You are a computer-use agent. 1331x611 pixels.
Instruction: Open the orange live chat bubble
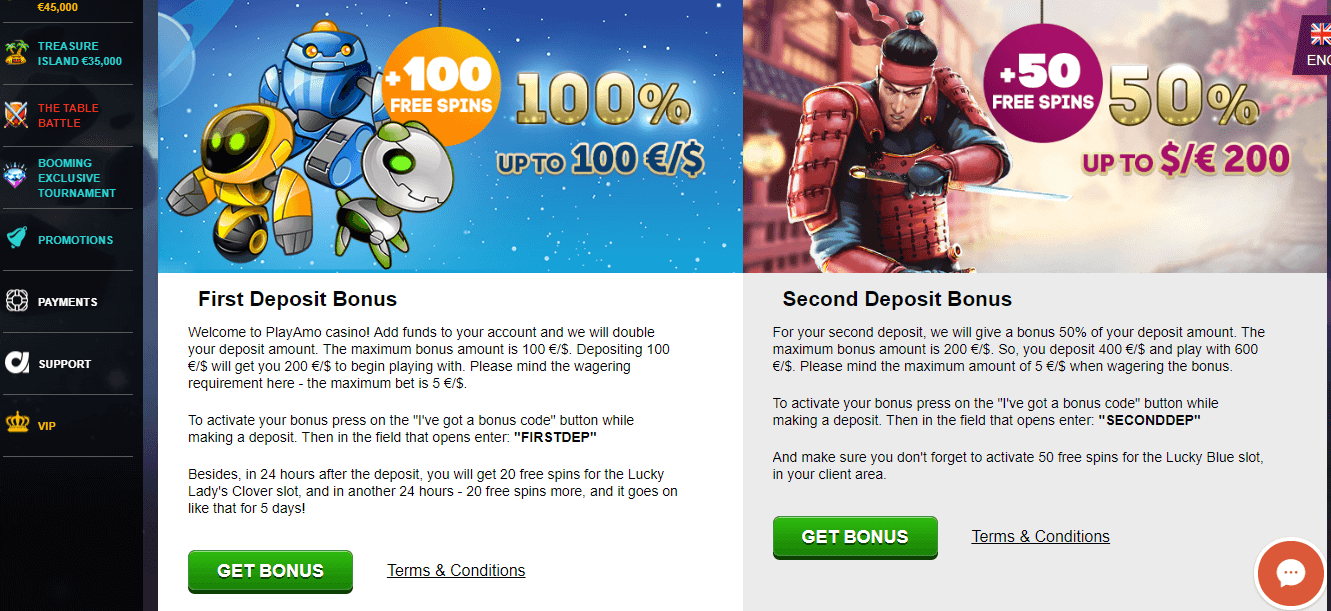pyautogui.click(x=1291, y=574)
